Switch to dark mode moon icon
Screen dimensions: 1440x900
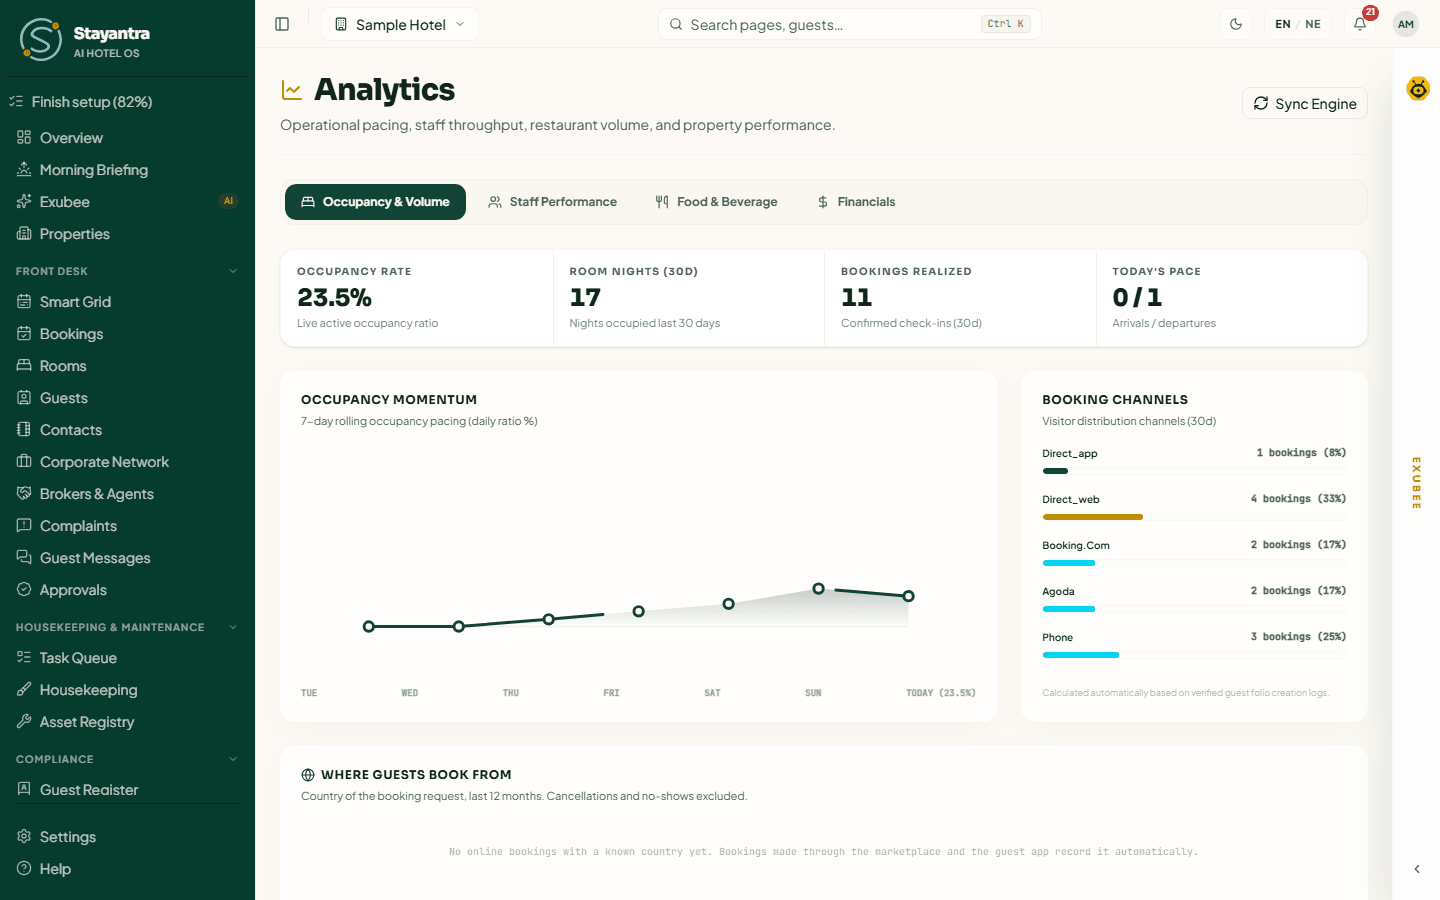tap(1236, 24)
